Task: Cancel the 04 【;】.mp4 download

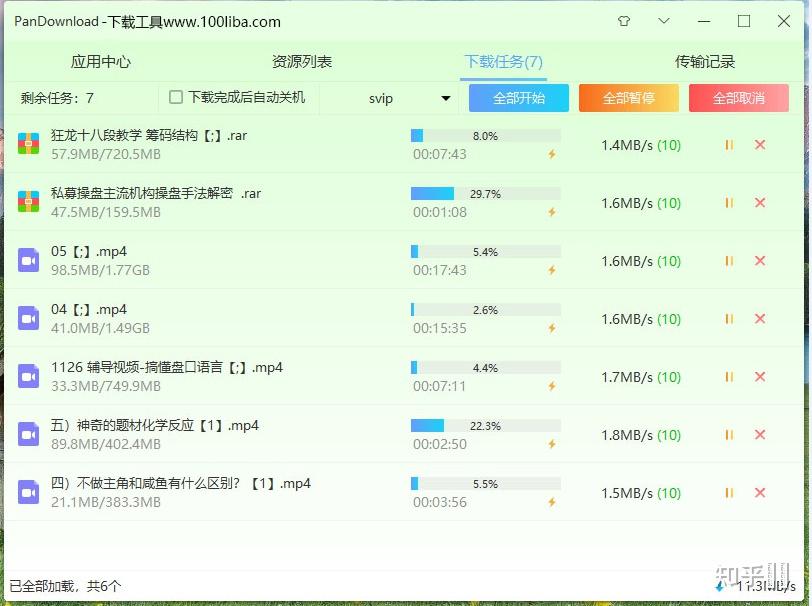Action: click(x=758, y=318)
